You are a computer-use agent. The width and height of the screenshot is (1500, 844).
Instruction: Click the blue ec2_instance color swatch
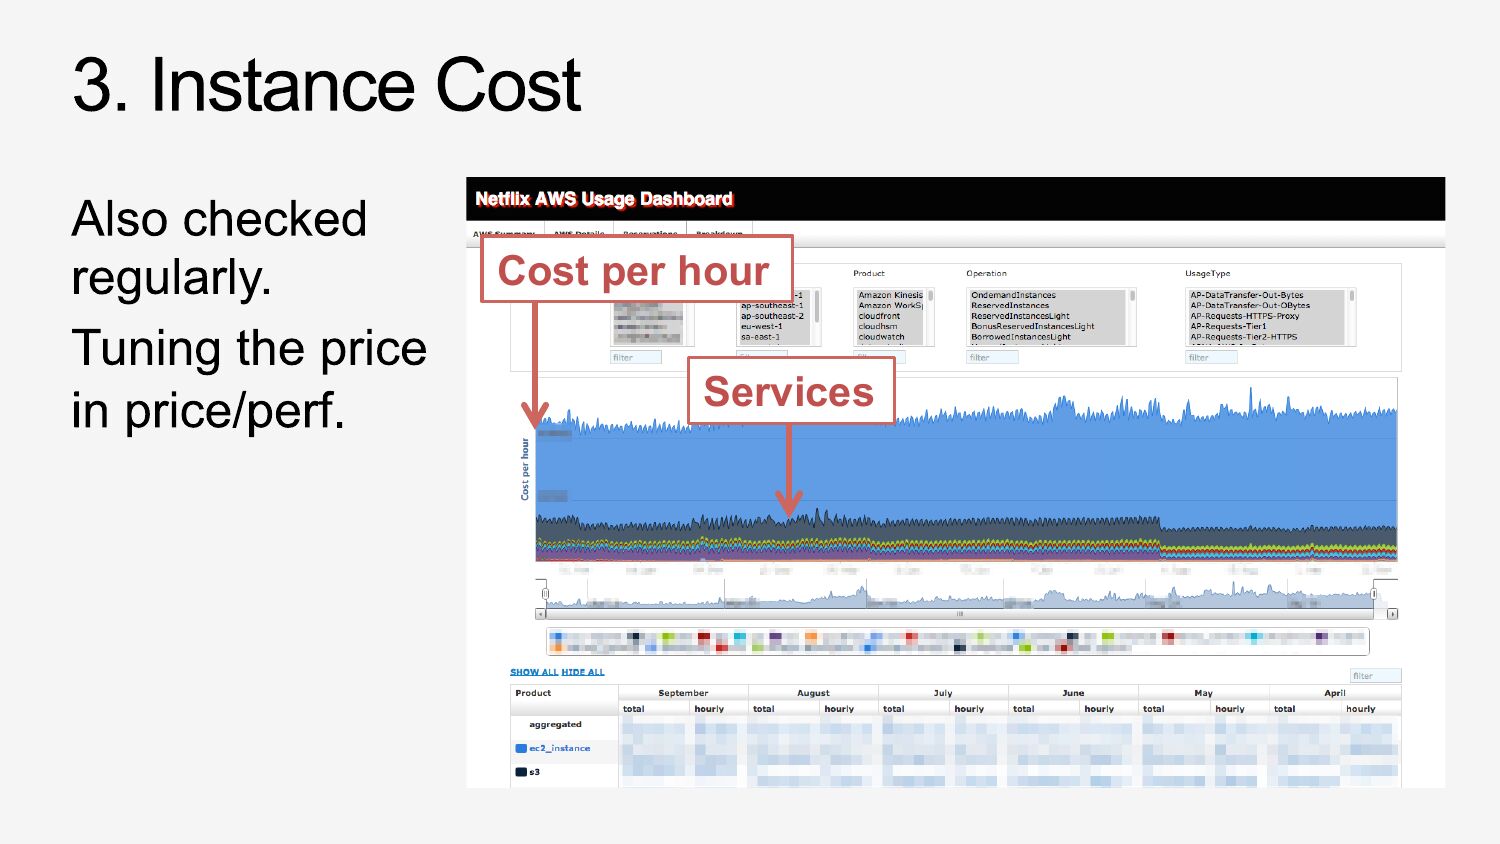(520, 748)
